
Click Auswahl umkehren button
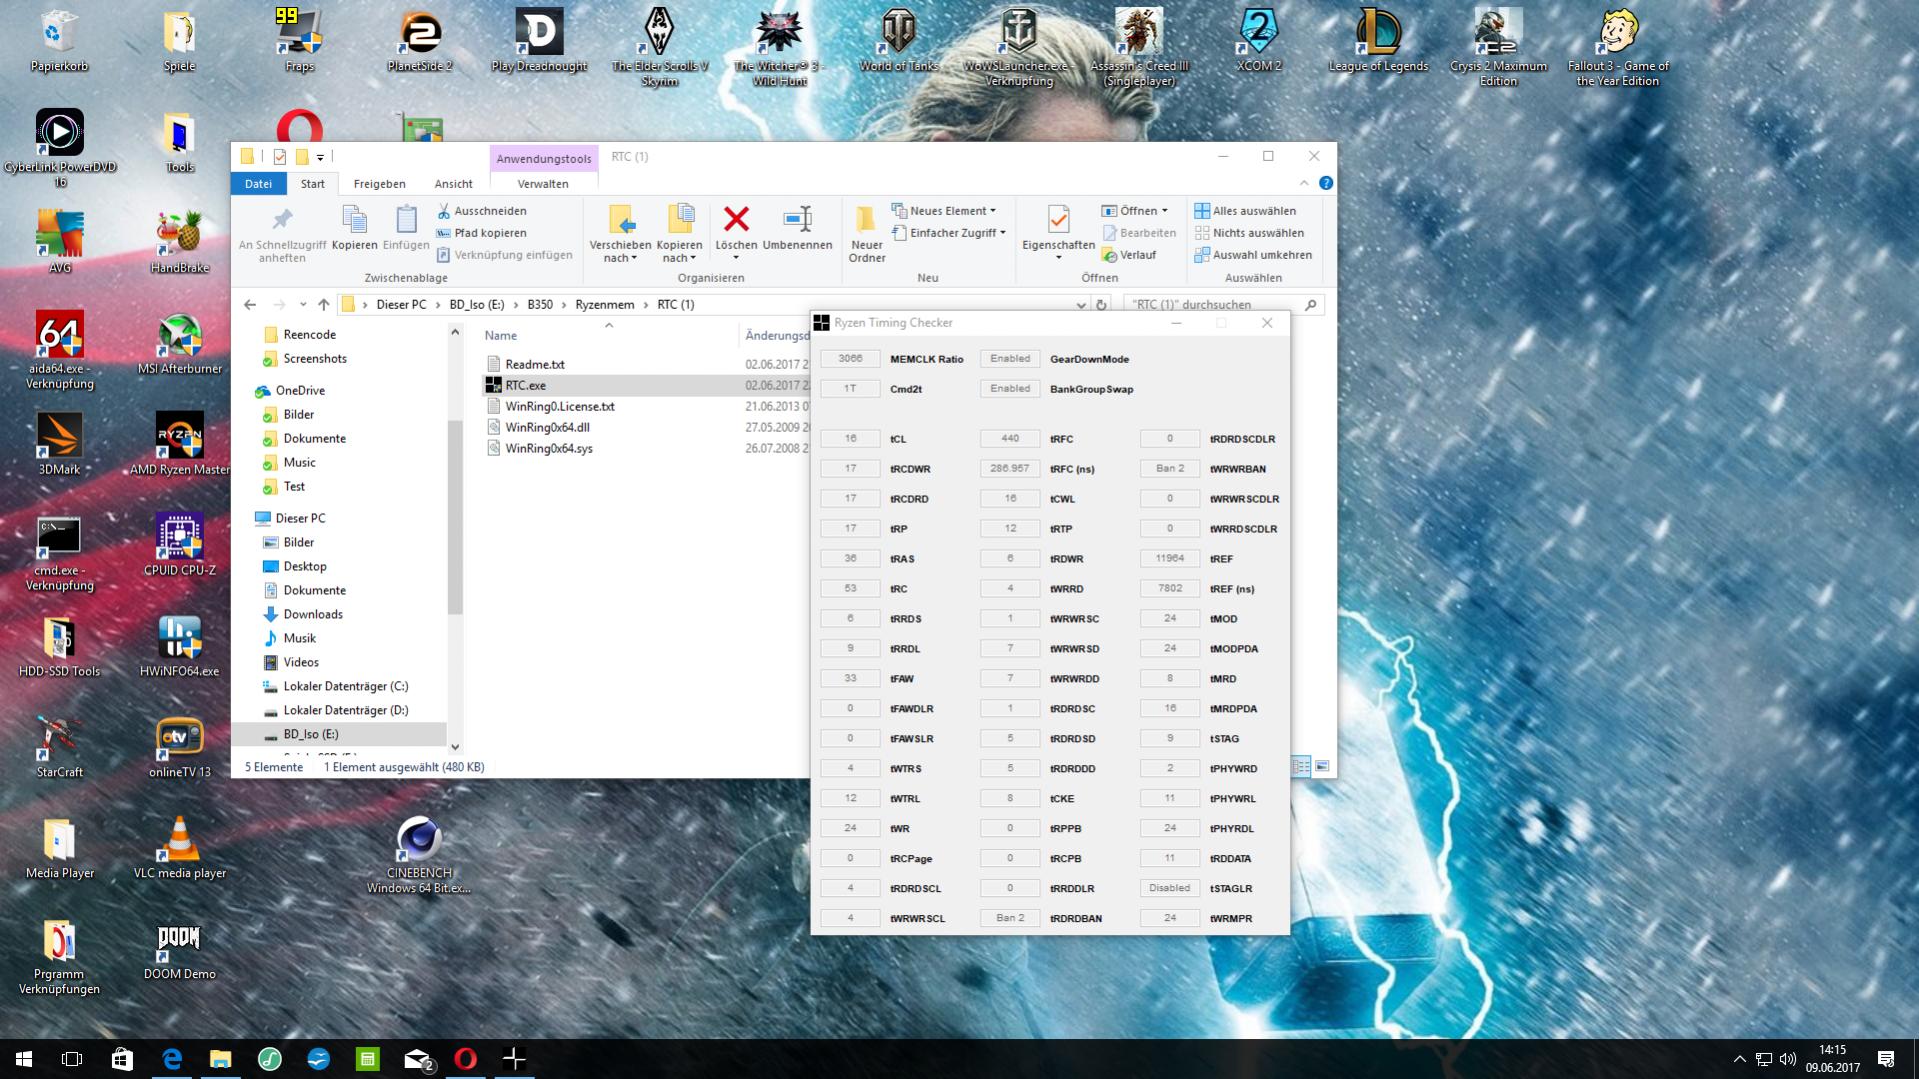pyautogui.click(x=1253, y=255)
